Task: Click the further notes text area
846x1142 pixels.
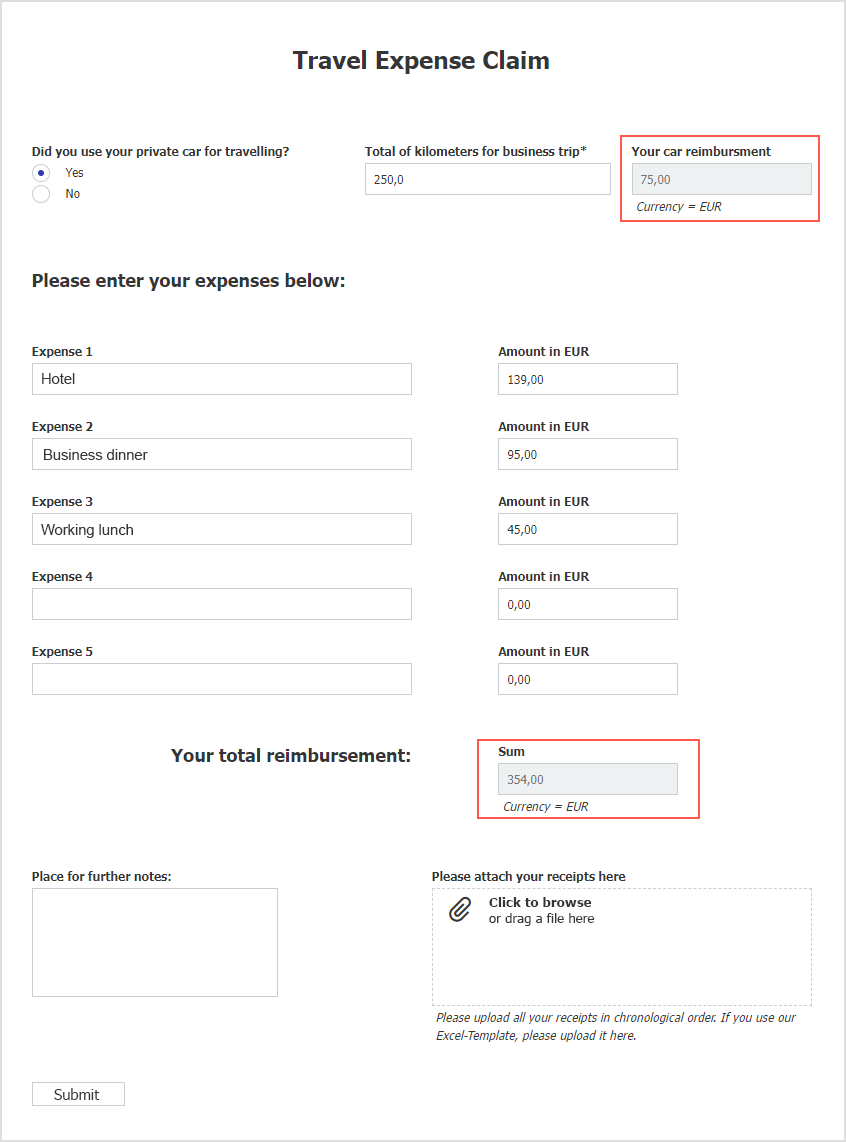Action: coord(154,941)
